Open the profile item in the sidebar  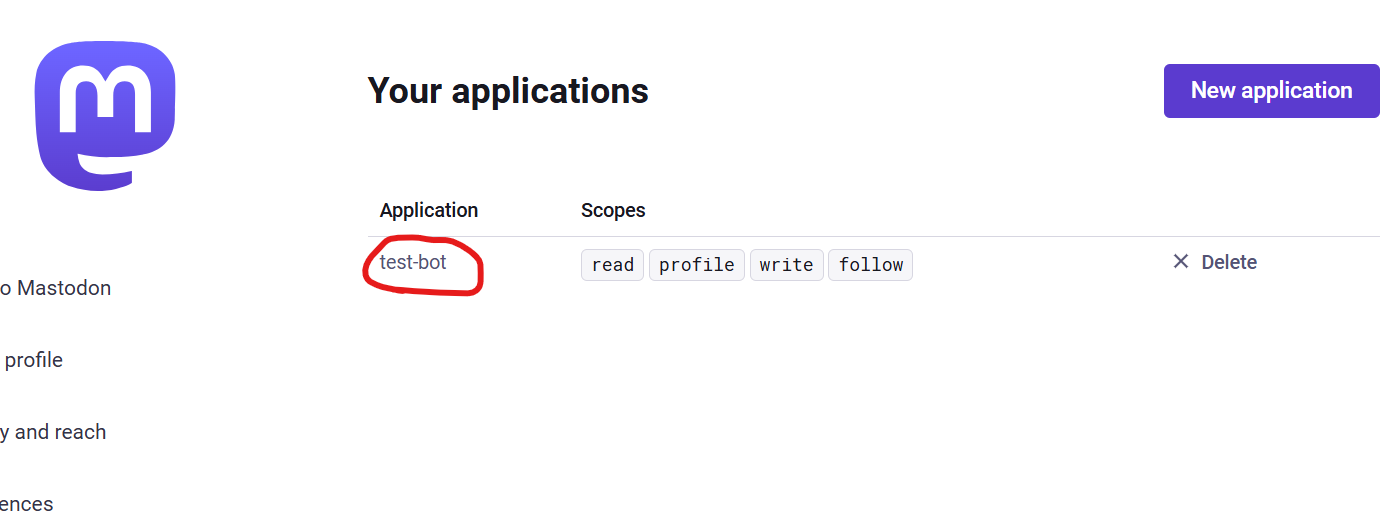pyautogui.click(x=34, y=360)
